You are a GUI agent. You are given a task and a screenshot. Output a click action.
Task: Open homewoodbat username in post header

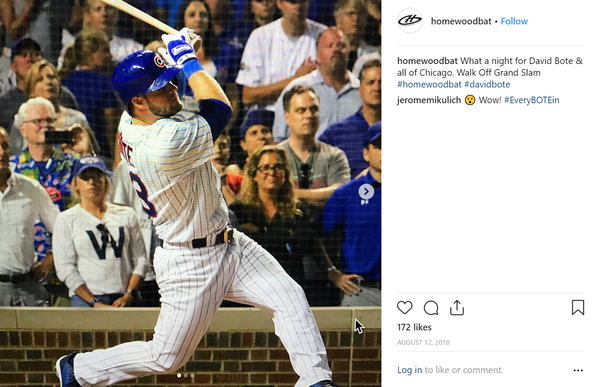coord(461,21)
